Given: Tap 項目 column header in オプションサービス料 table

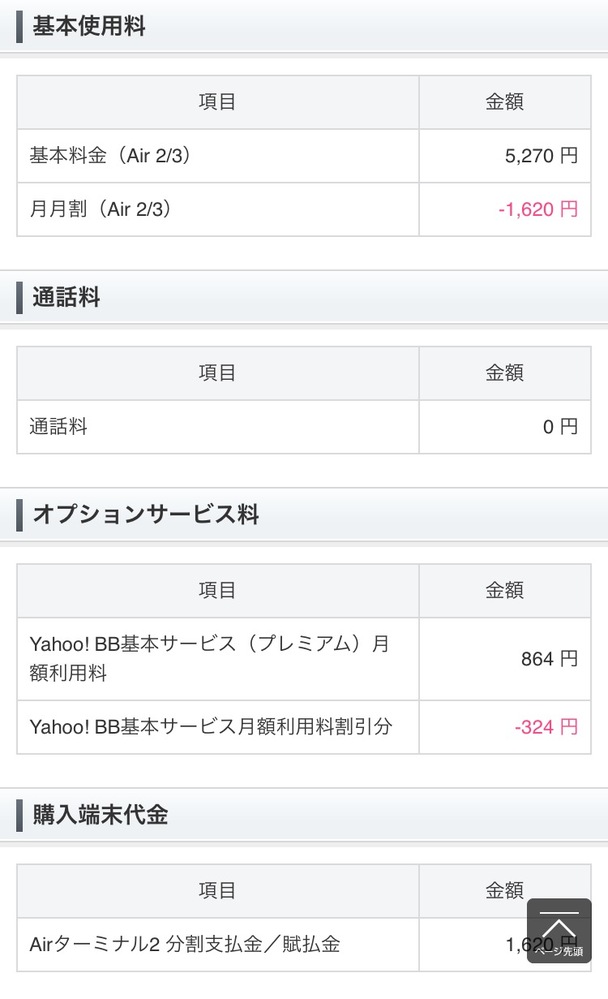Looking at the screenshot, I should 217,590.
